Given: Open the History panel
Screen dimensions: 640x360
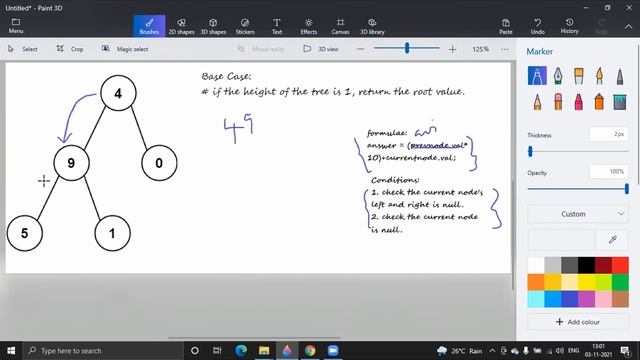Looking at the screenshot, I should pyautogui.click(x=569, y=26).
